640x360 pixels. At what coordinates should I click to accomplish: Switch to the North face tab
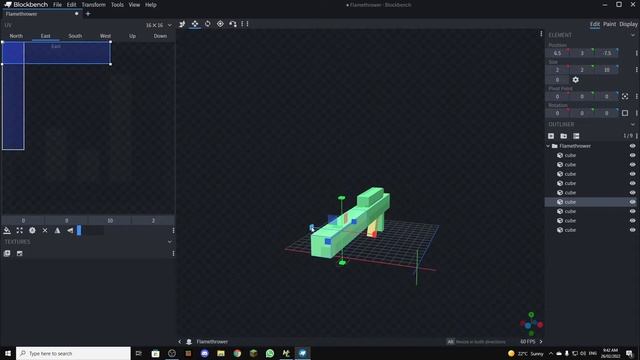point(16,36)
